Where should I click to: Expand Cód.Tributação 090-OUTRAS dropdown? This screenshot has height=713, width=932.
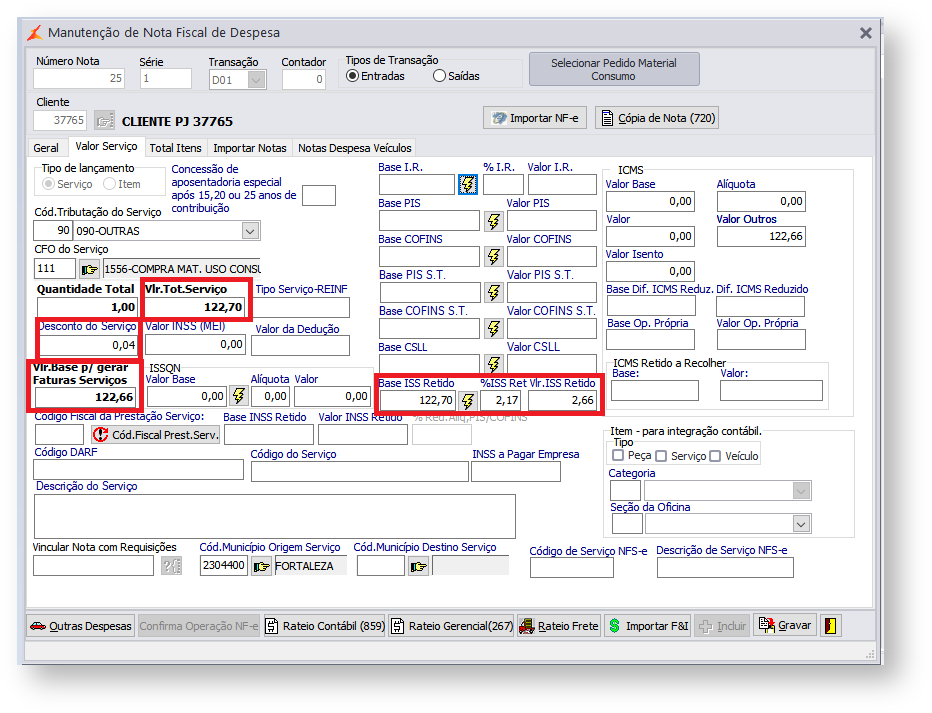pyautogui.click(x=250, y=231)
